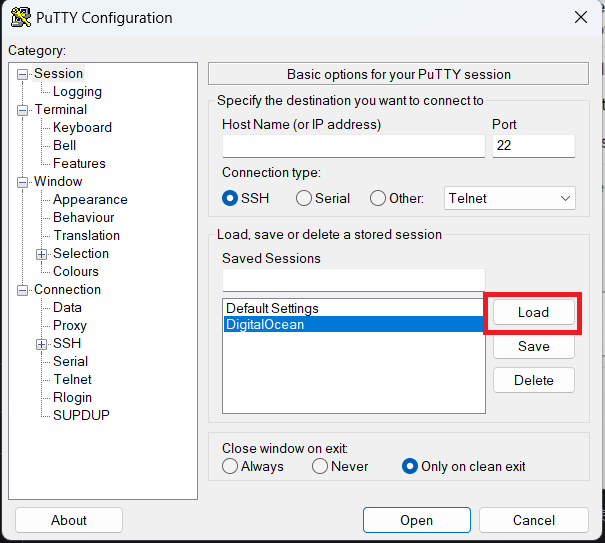Select the SSH connection type
Image resolution: width=605 pixels, height=543 pixels.
pos(231,198)
